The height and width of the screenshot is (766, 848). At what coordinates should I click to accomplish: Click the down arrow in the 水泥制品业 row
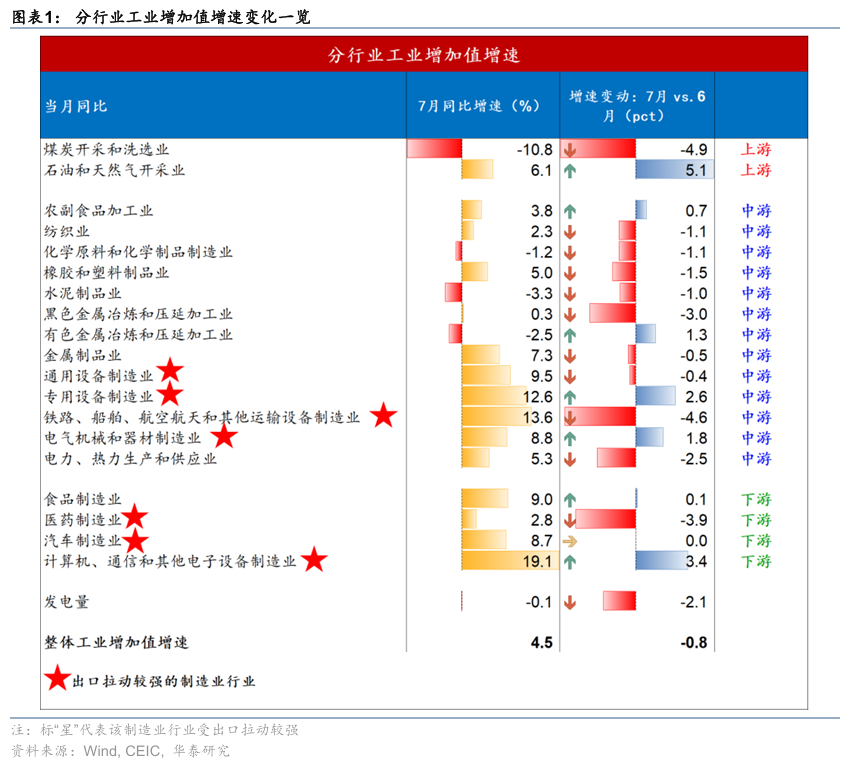[569, 294]
